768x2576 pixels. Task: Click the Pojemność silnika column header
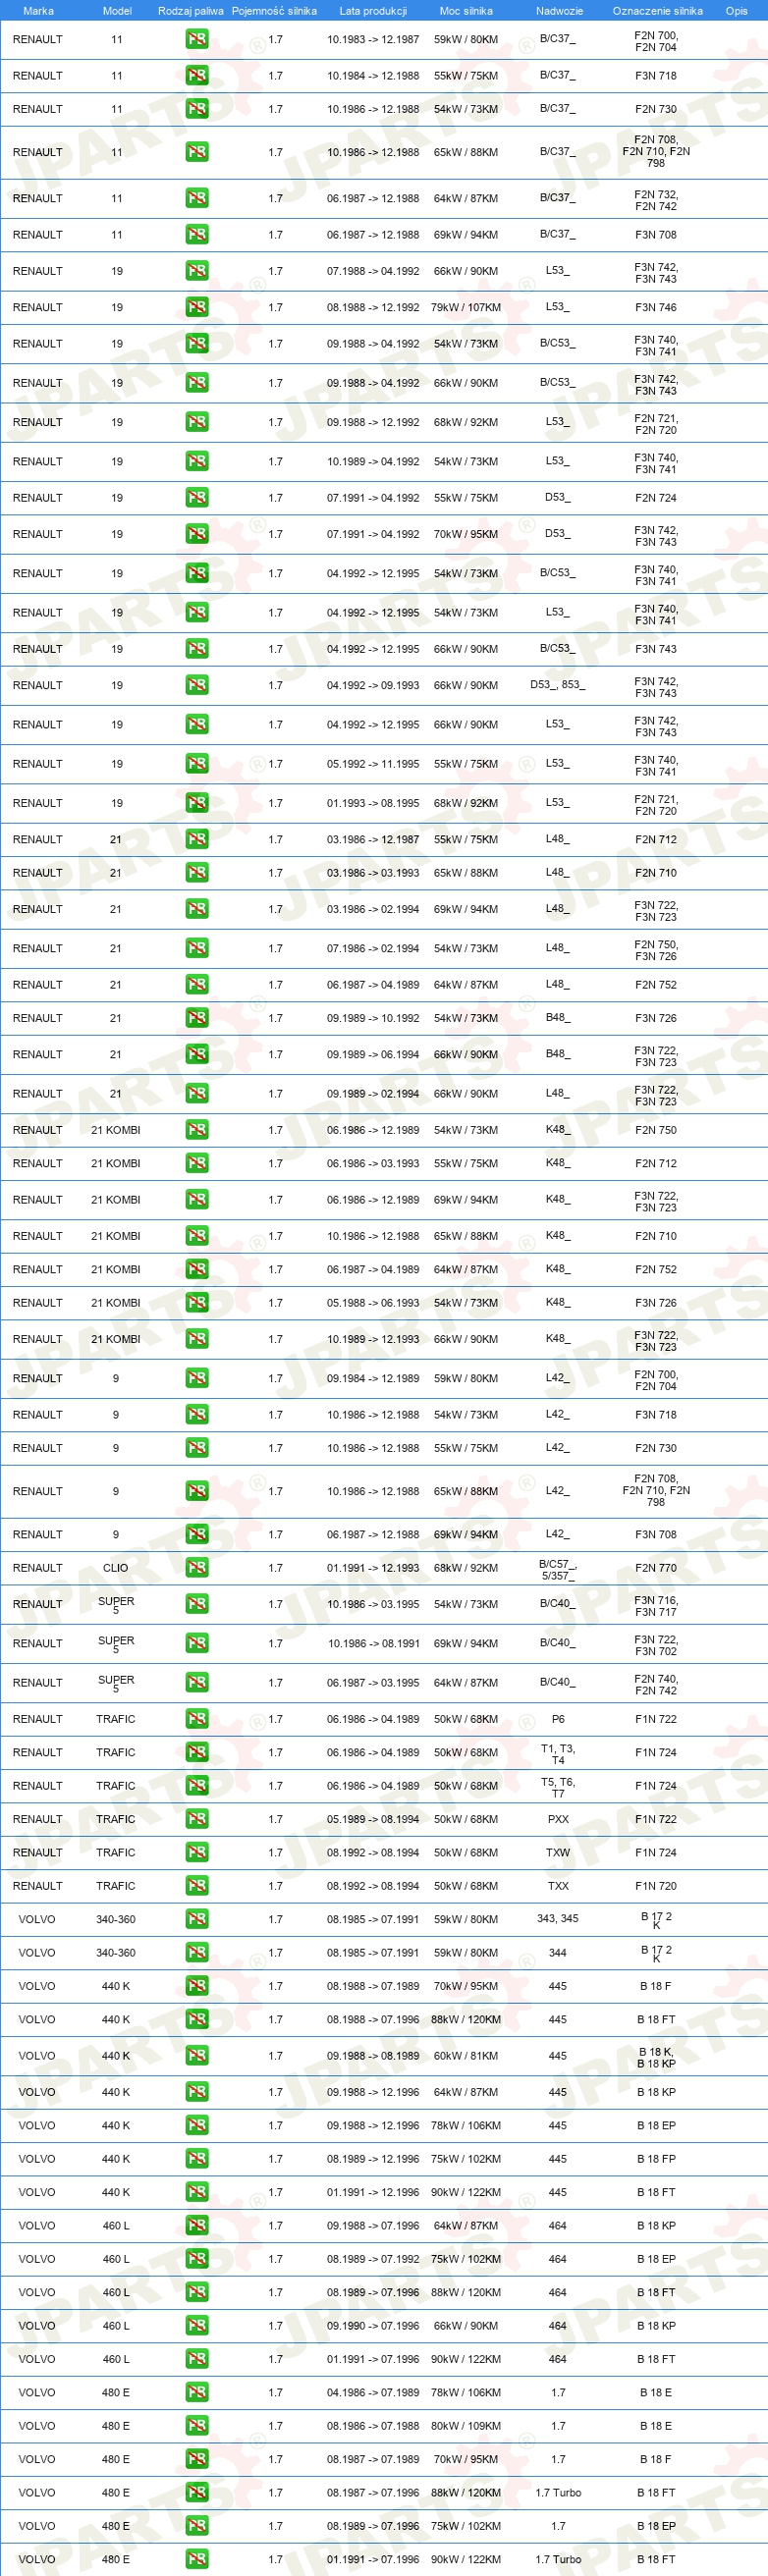click(x=274, y=11)
